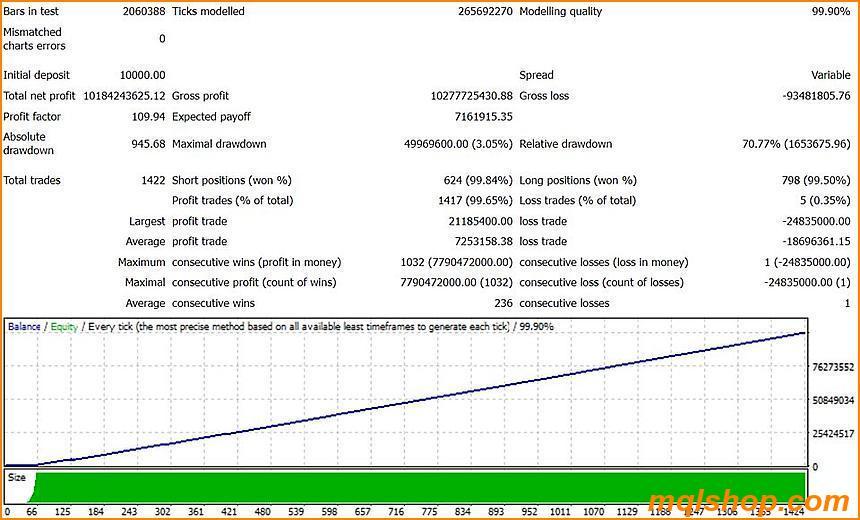
Task: Select the Absolute drawdown value 945.68
Action: click(x=149, y=144)
